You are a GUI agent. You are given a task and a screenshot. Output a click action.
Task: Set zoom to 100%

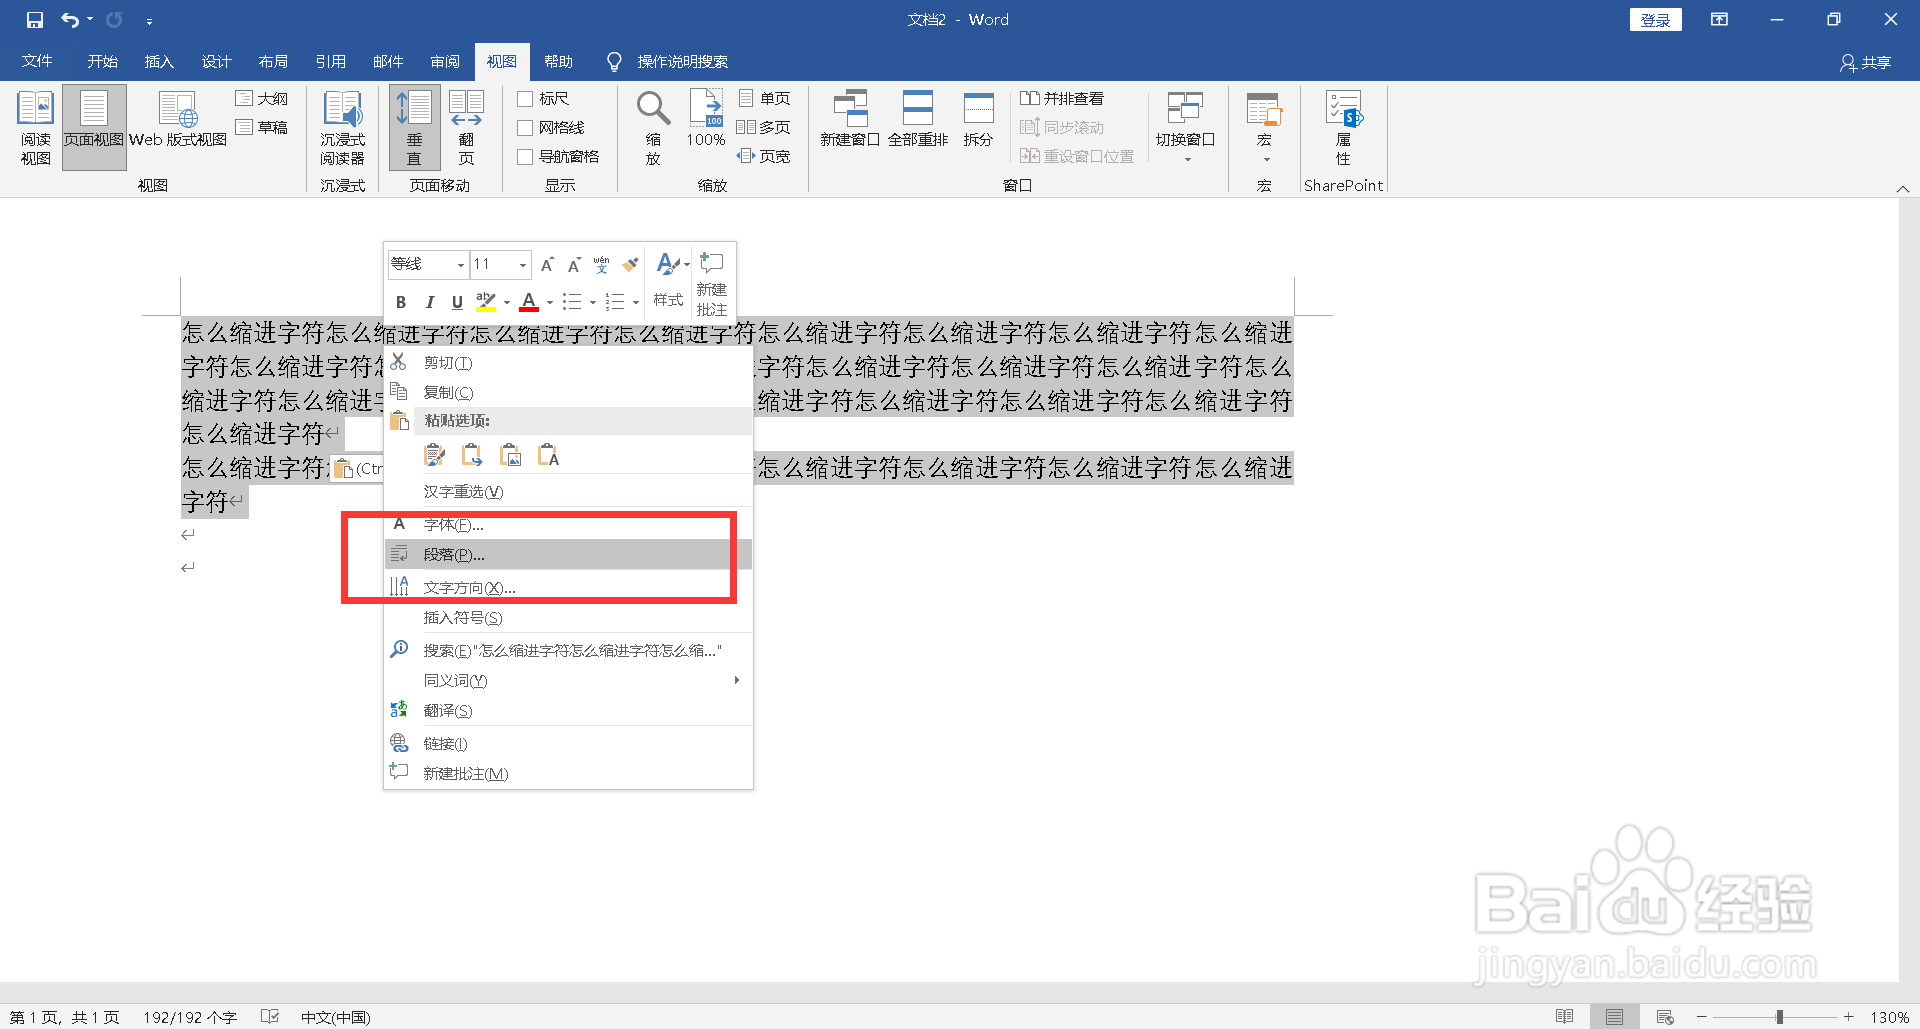pyautogui.click(x=706, y=120)
